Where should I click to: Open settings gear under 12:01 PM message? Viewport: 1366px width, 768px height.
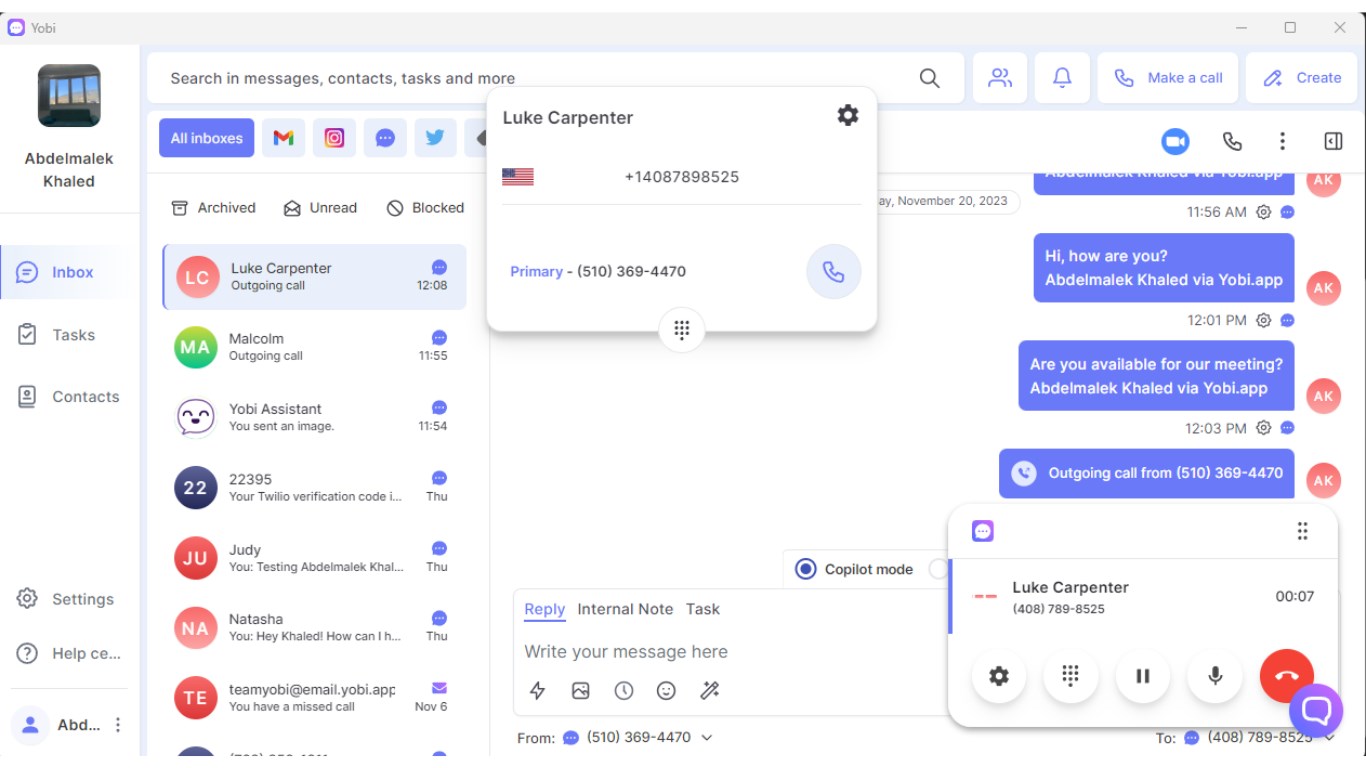point(1263,320)
